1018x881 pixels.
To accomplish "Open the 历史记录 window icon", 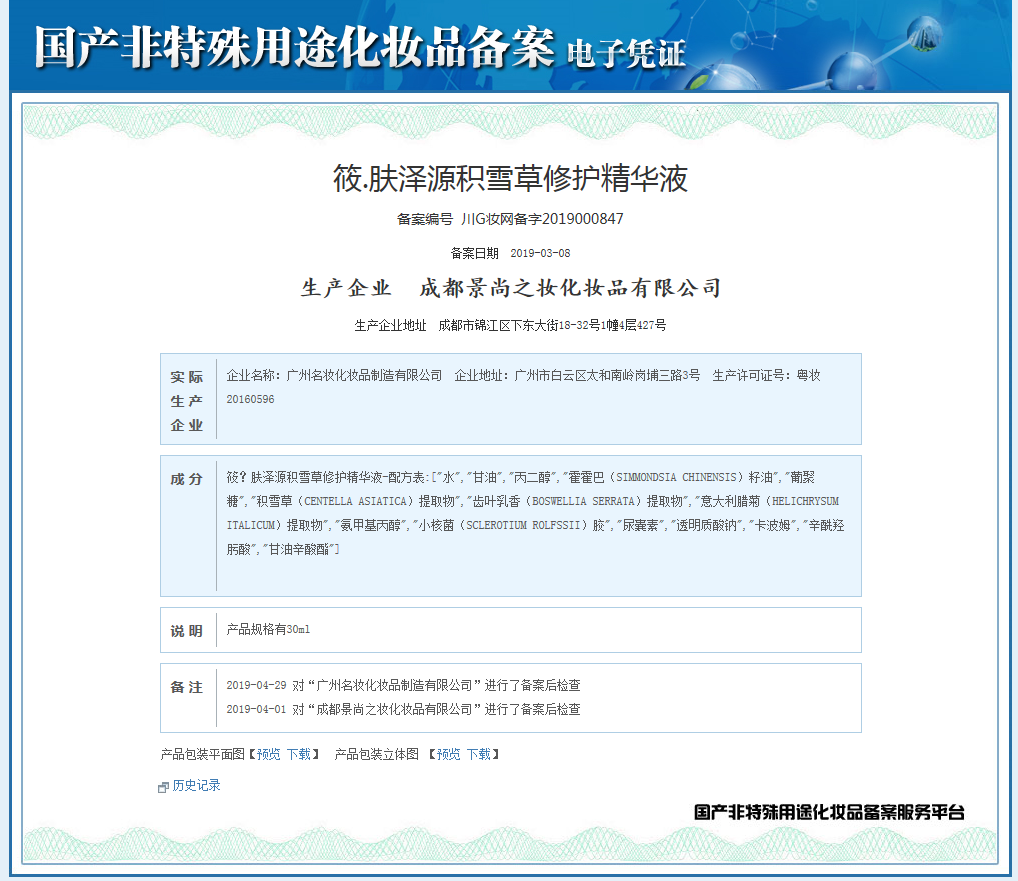I will pos(161,786).
